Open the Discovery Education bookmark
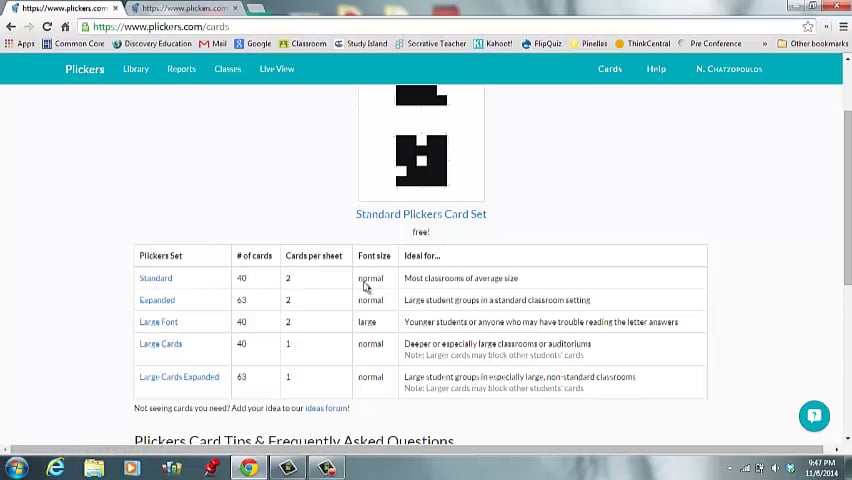Screen dimensions: 852x480 (x=152, y=43)
